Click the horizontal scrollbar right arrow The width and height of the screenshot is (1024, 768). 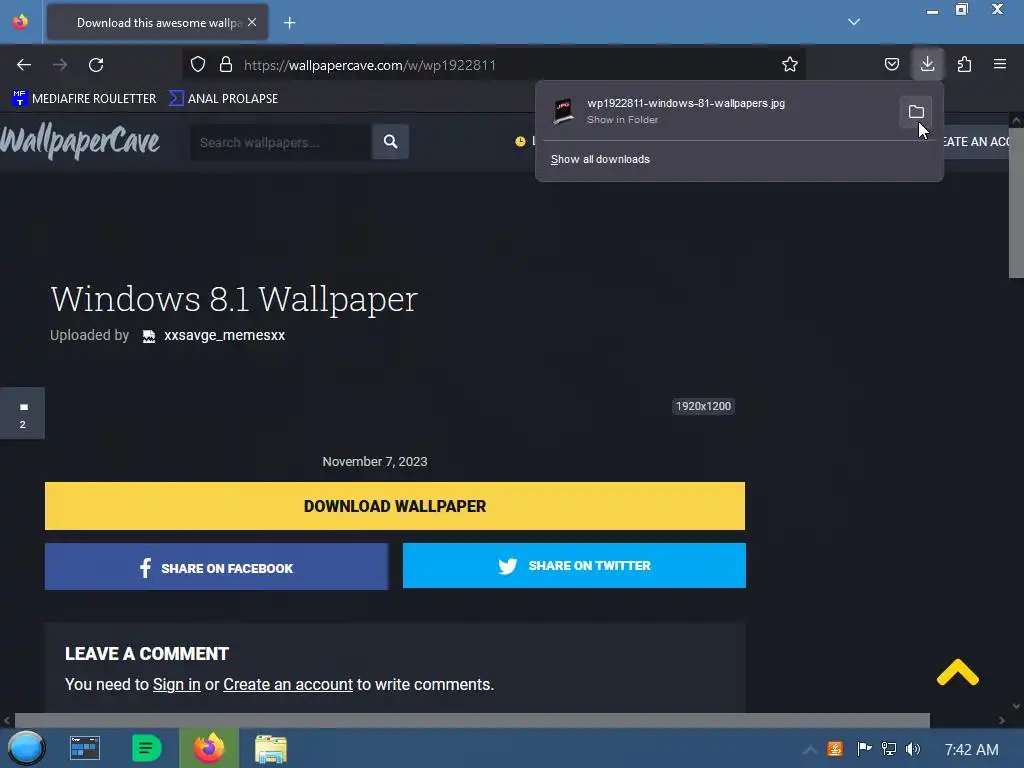tap(1002, 720)
